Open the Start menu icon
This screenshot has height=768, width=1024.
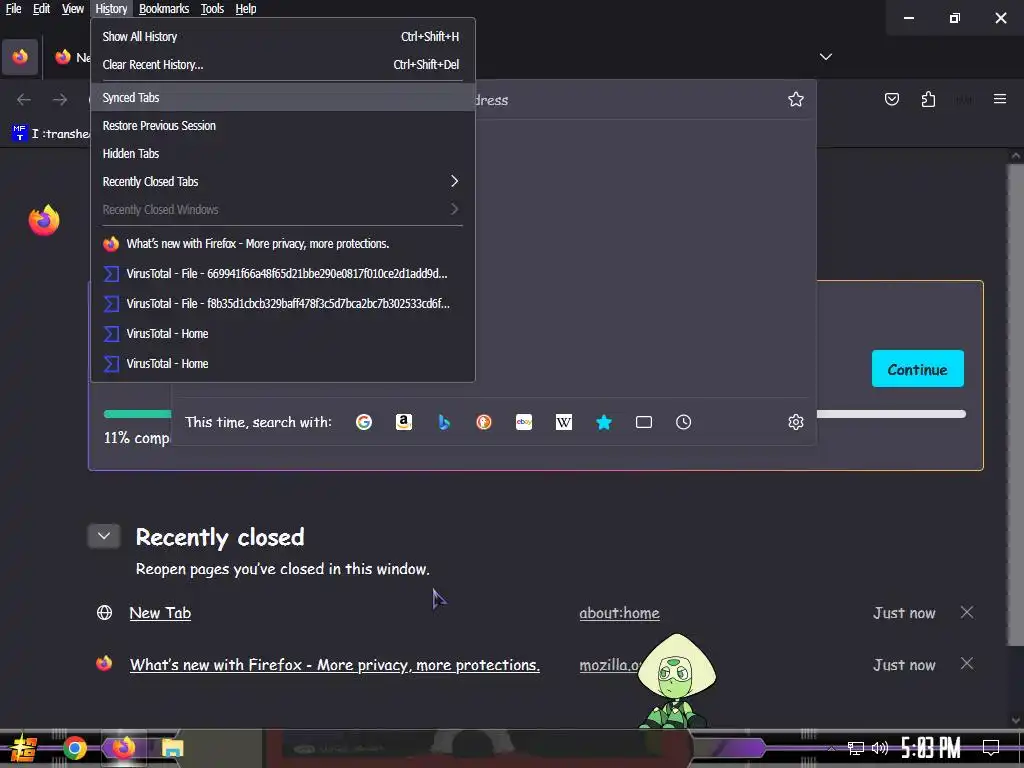pos(24,748)
